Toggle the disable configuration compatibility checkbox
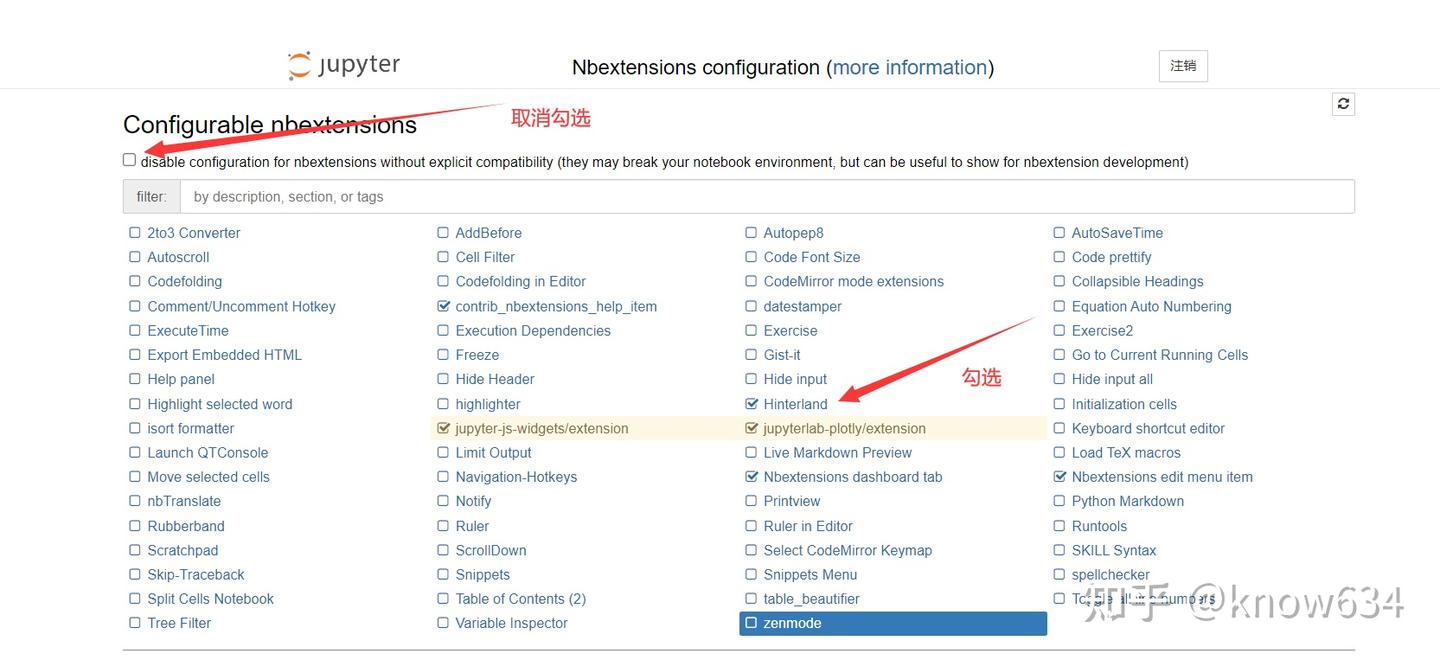Image resolution: width=1440 pixels, height=660 pixels. tap(129, 160)
